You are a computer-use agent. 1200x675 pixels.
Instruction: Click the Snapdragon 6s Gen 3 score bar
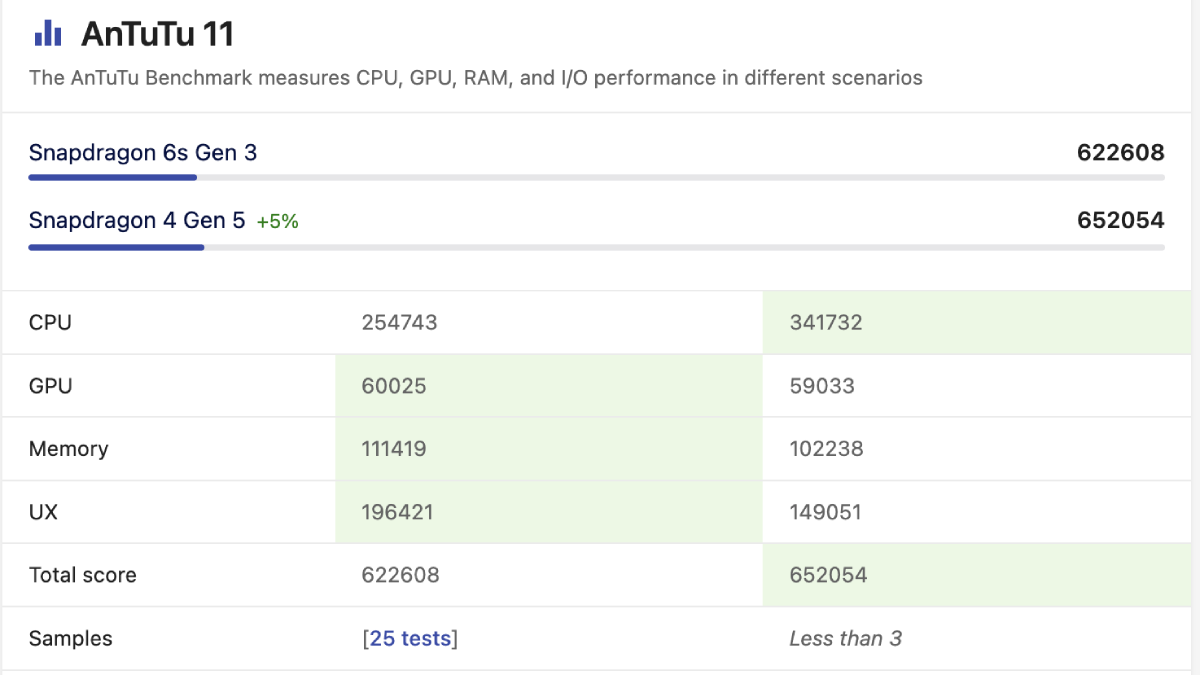point(596,178)
